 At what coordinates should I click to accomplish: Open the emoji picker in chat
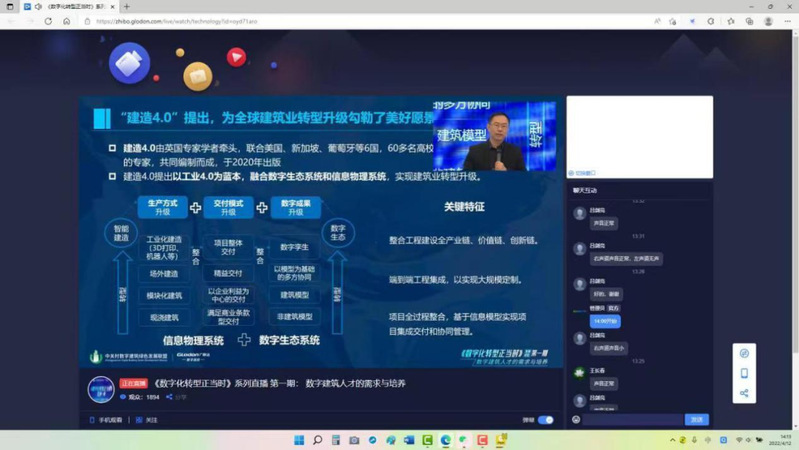coord(576,420)
